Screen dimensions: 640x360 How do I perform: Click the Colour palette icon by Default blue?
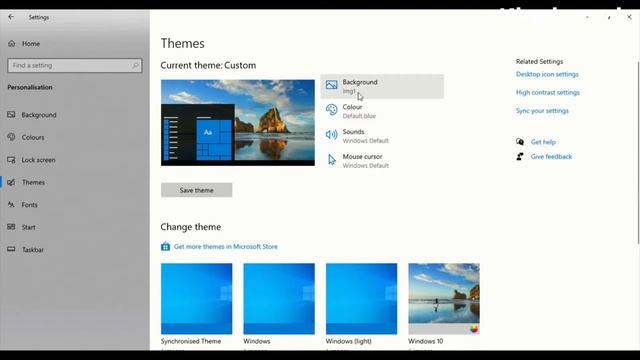[x=331, y=110]
